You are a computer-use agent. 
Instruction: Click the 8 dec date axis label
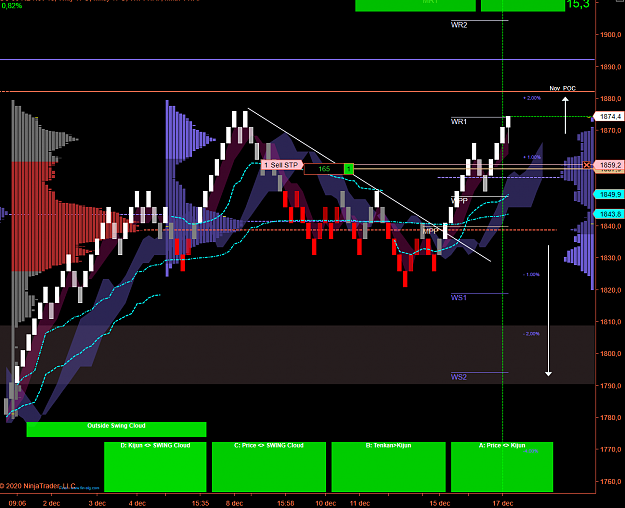tap(234, 503)
